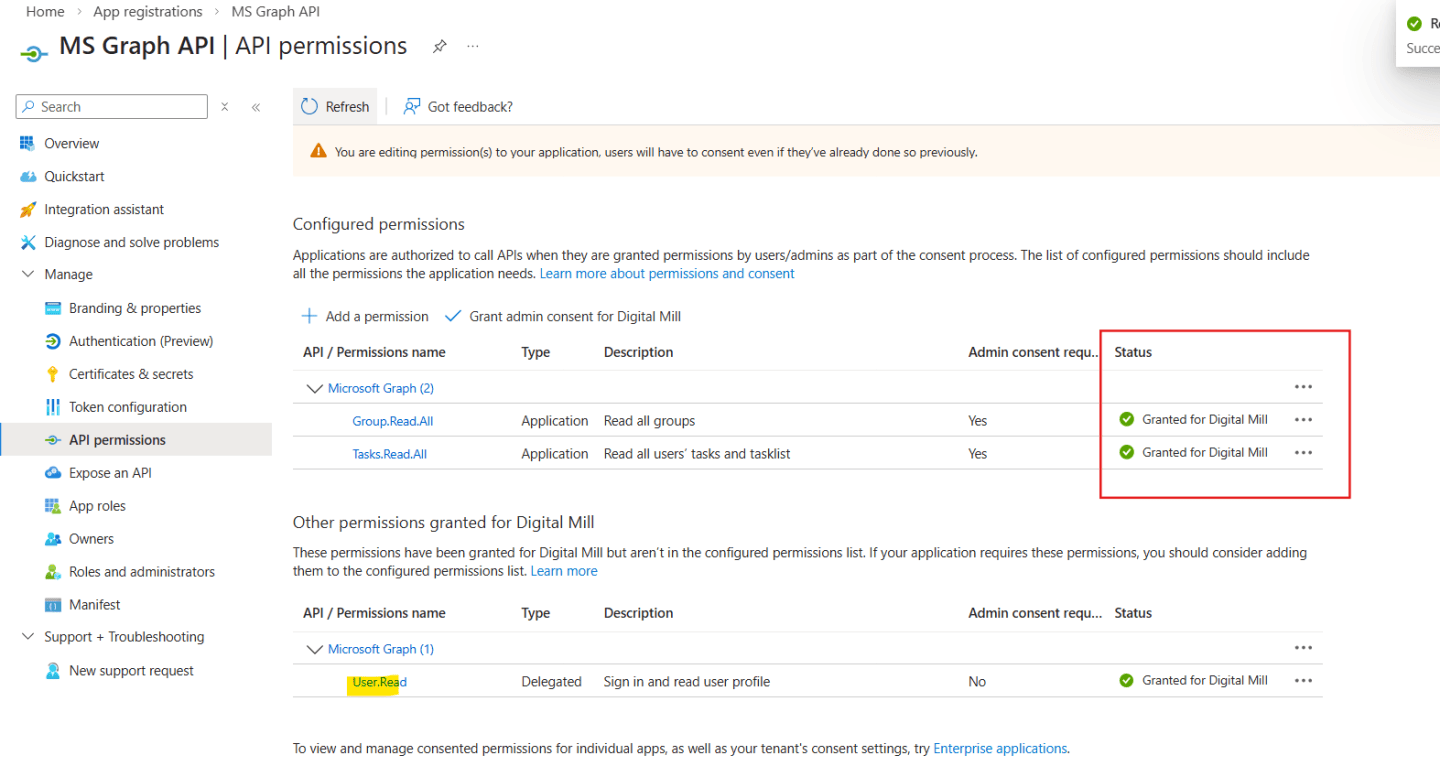Click the sidebar Search field

click(112, 107)
